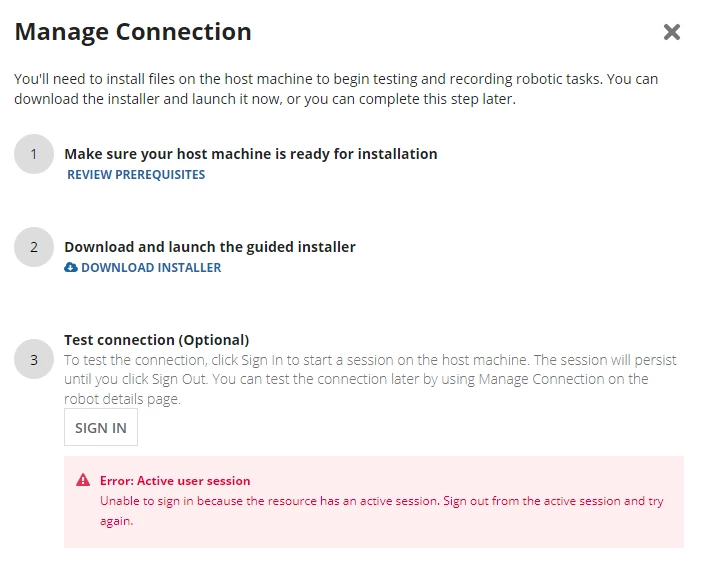Click the word '(Optional)' in step 3 heading

[214, 340]
